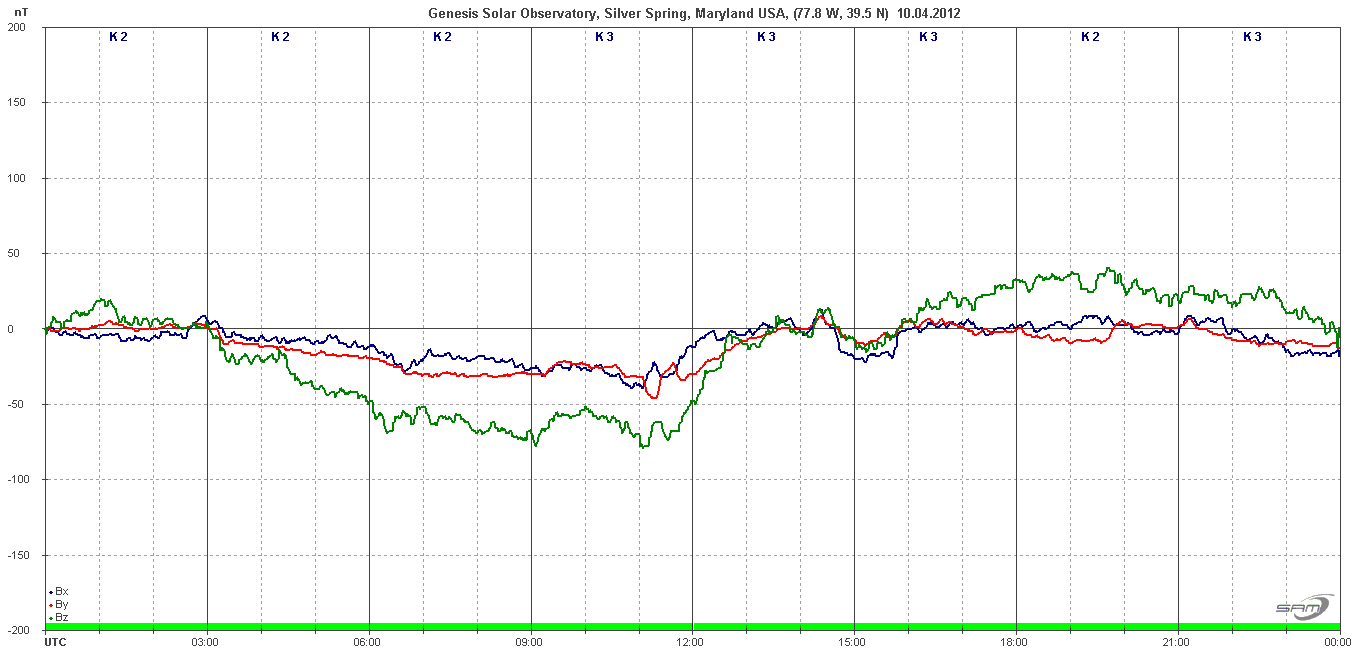Click the K 3 label between 21:00 and 00:00

pyautogui.click(x=1252, y=37)
